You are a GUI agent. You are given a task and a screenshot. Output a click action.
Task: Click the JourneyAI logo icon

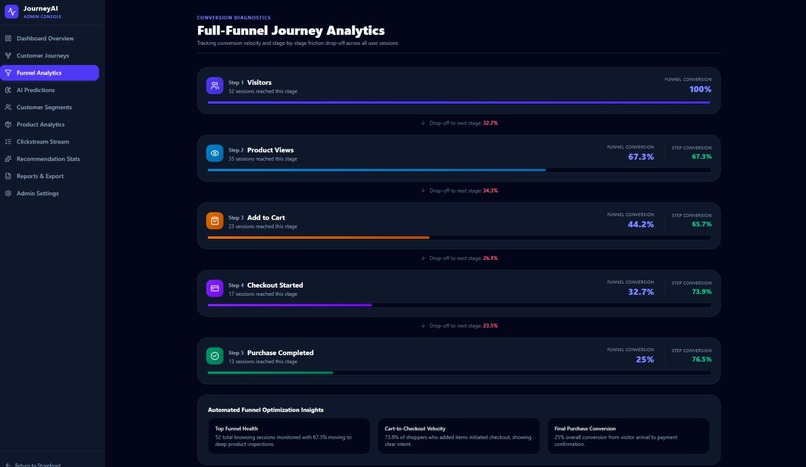[11, 11]
